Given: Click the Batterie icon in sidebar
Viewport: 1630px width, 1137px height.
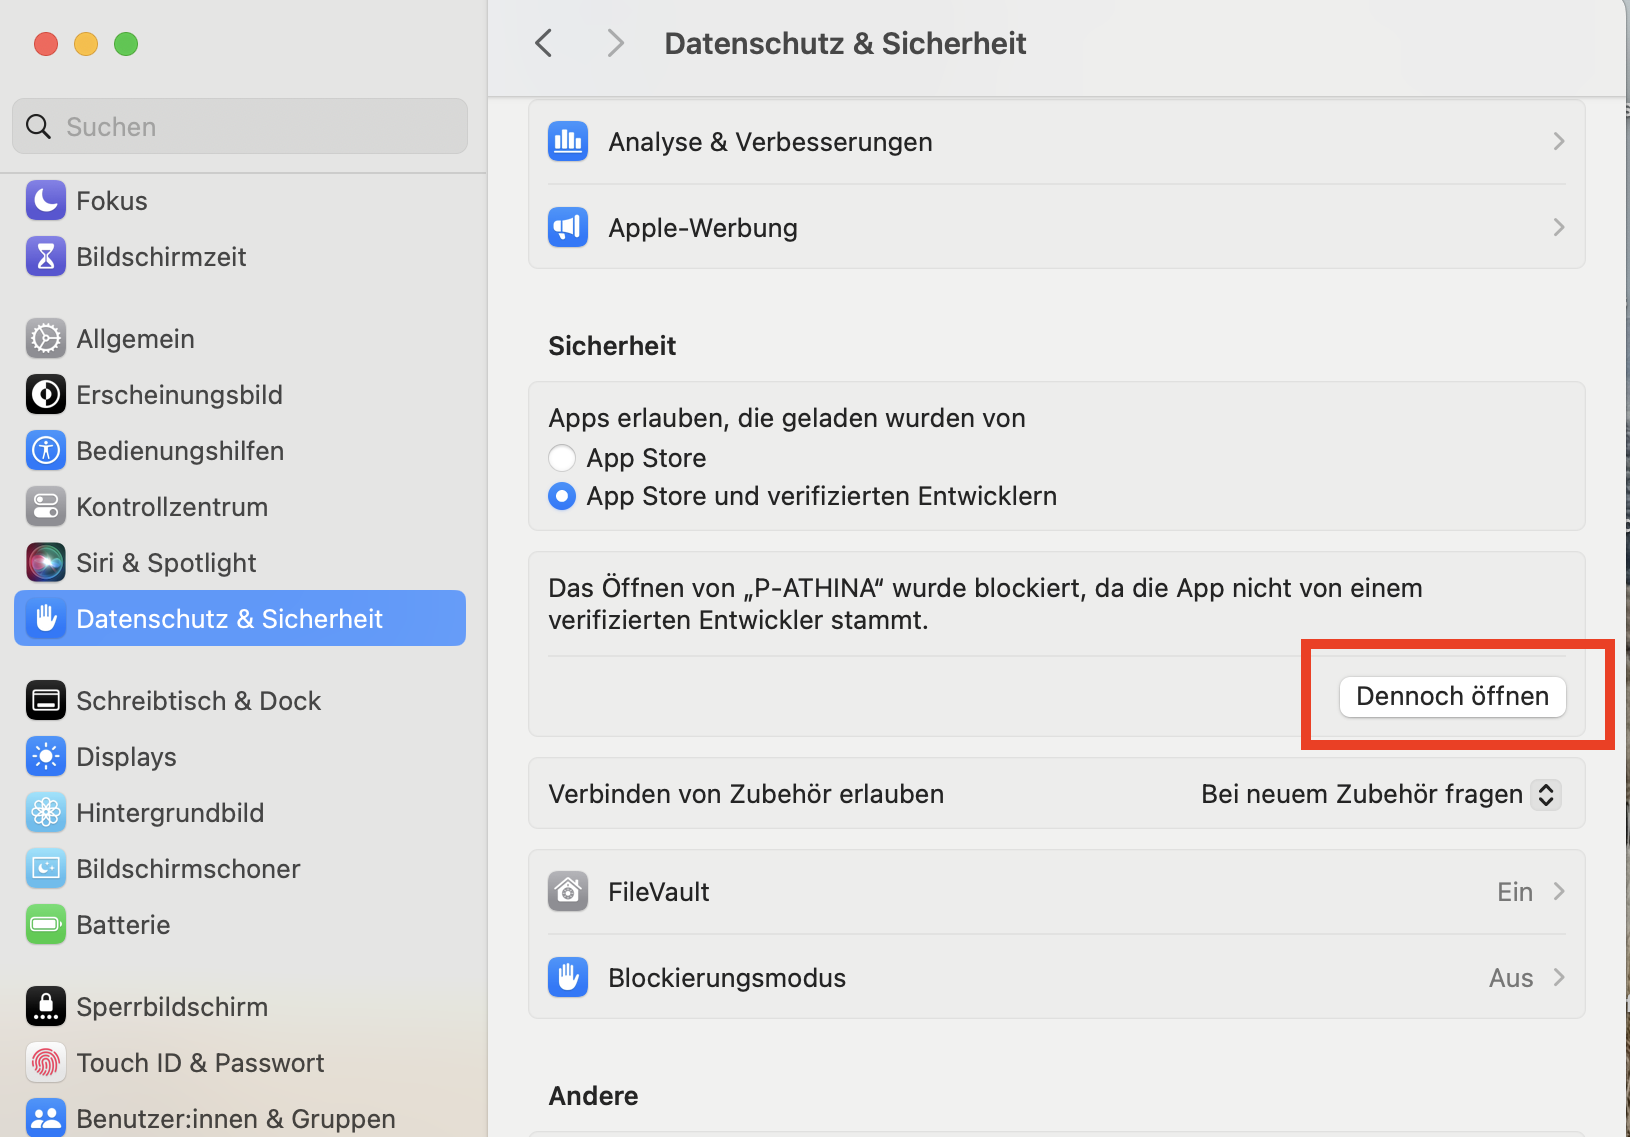Looking at the screenshot, I should pyautogui.click(x=46, y=925).
